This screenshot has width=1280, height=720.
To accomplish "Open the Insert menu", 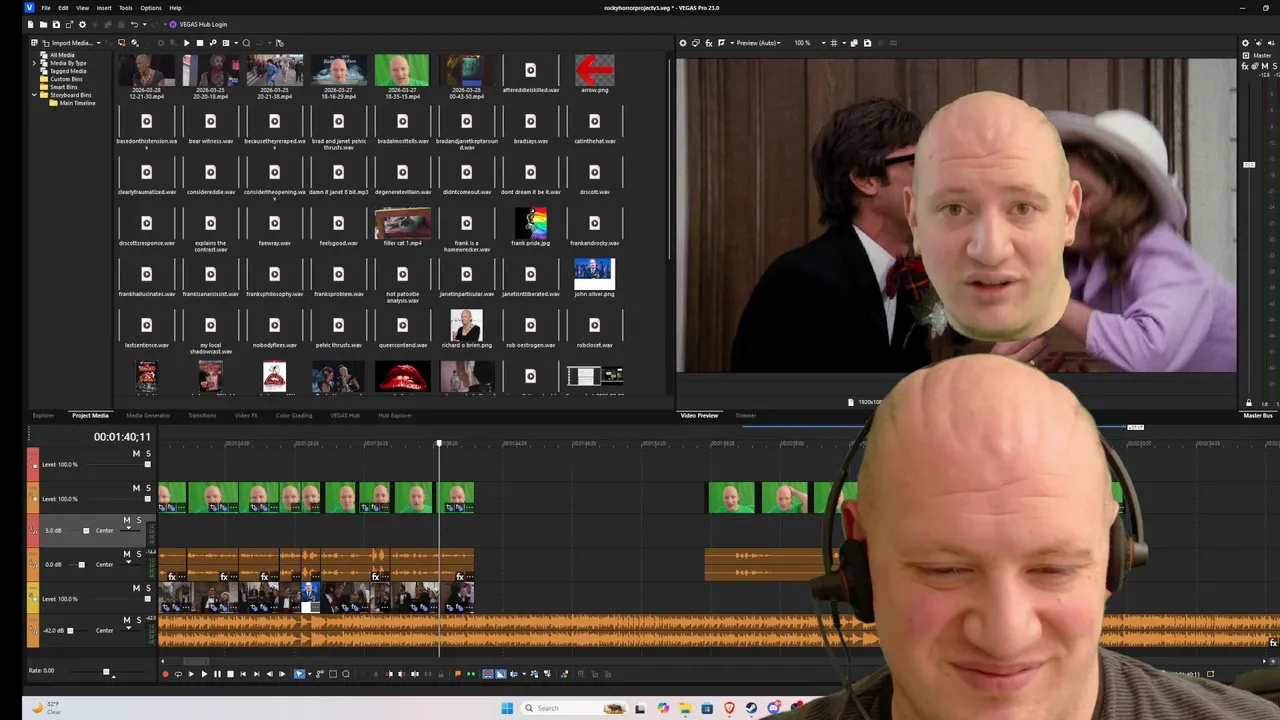I will pos(104,8).
